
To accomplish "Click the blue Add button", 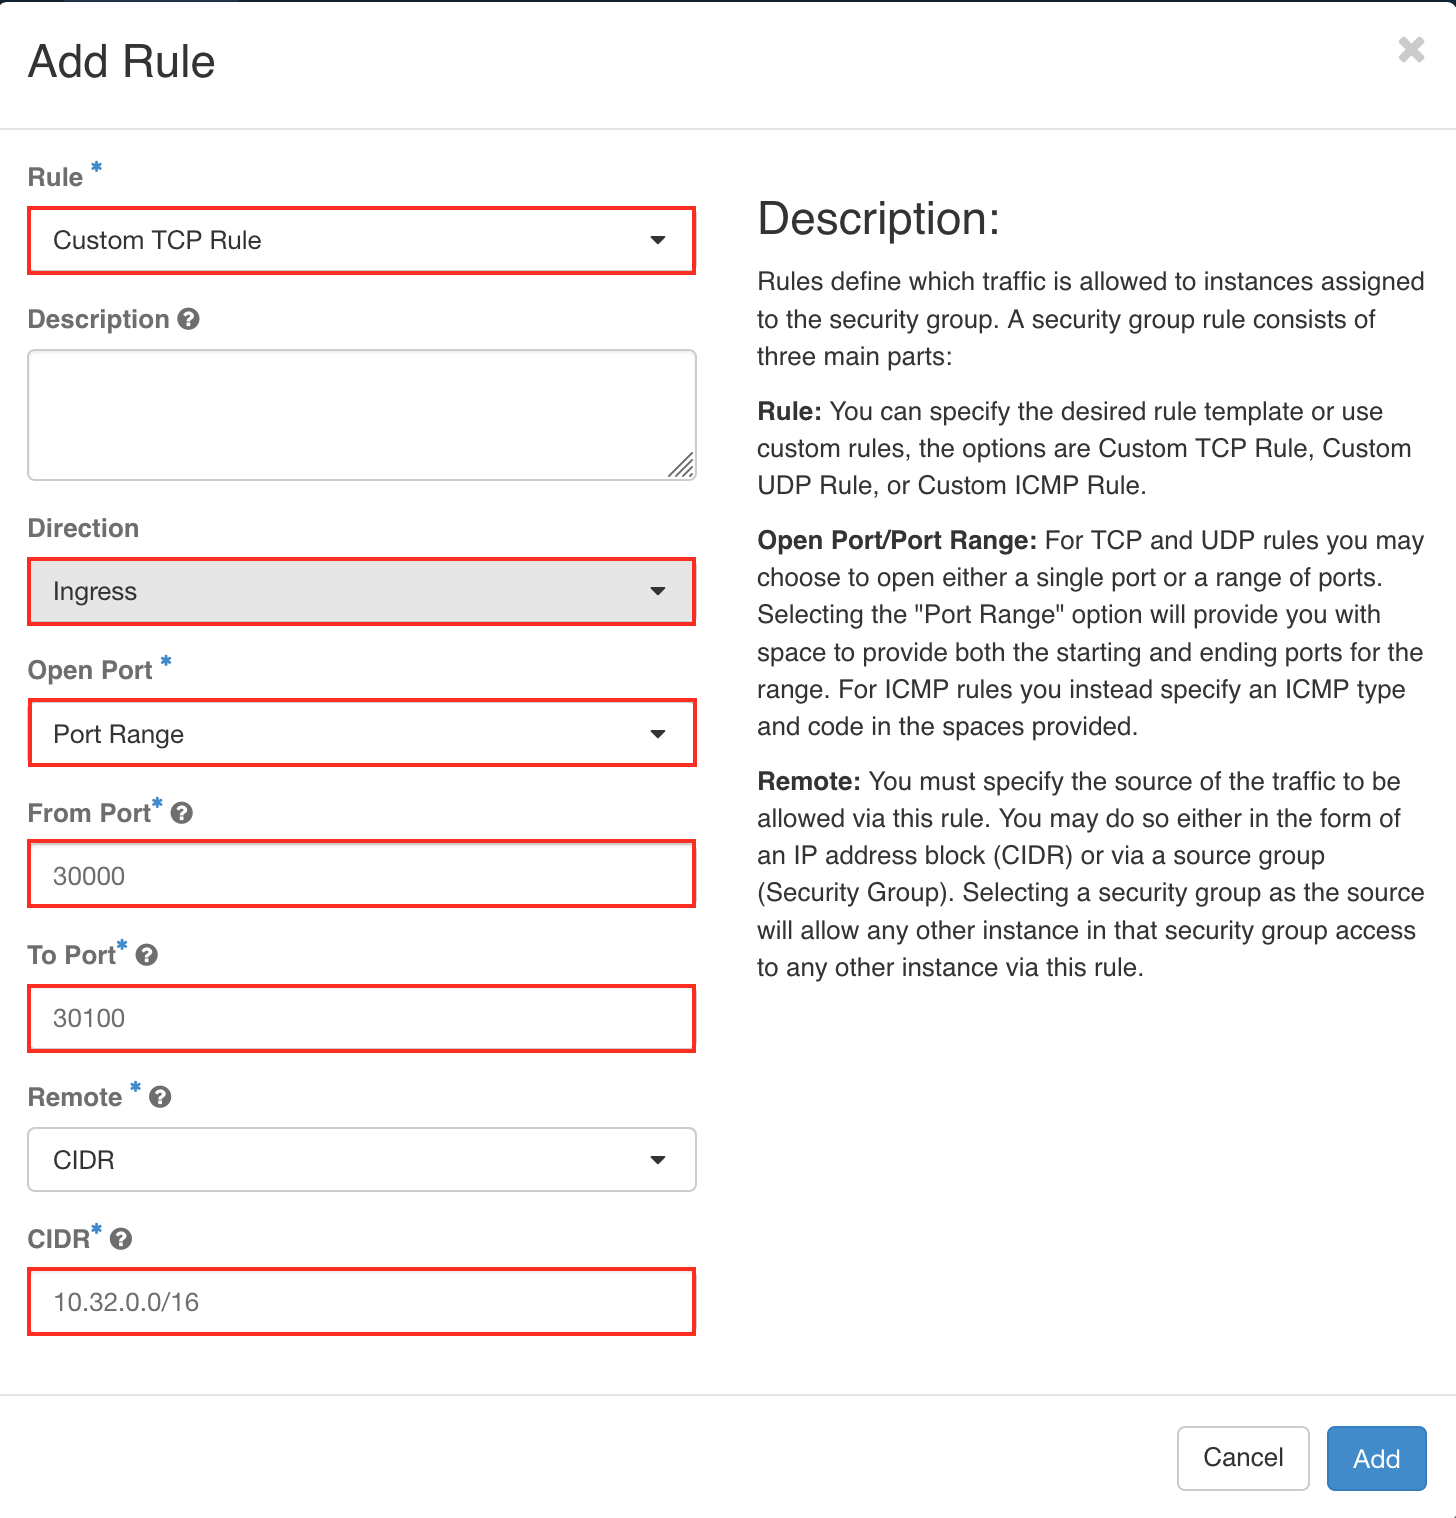I will pos(1377,1458).
